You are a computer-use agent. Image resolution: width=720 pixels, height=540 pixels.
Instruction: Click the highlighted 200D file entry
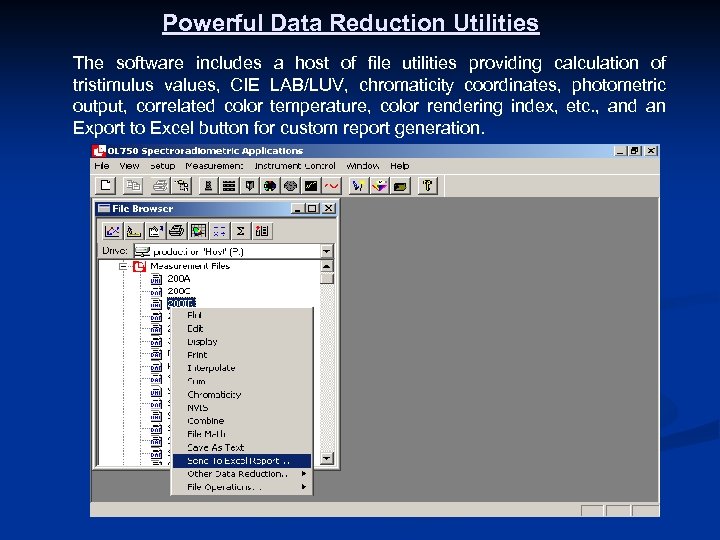coord(181,303)
